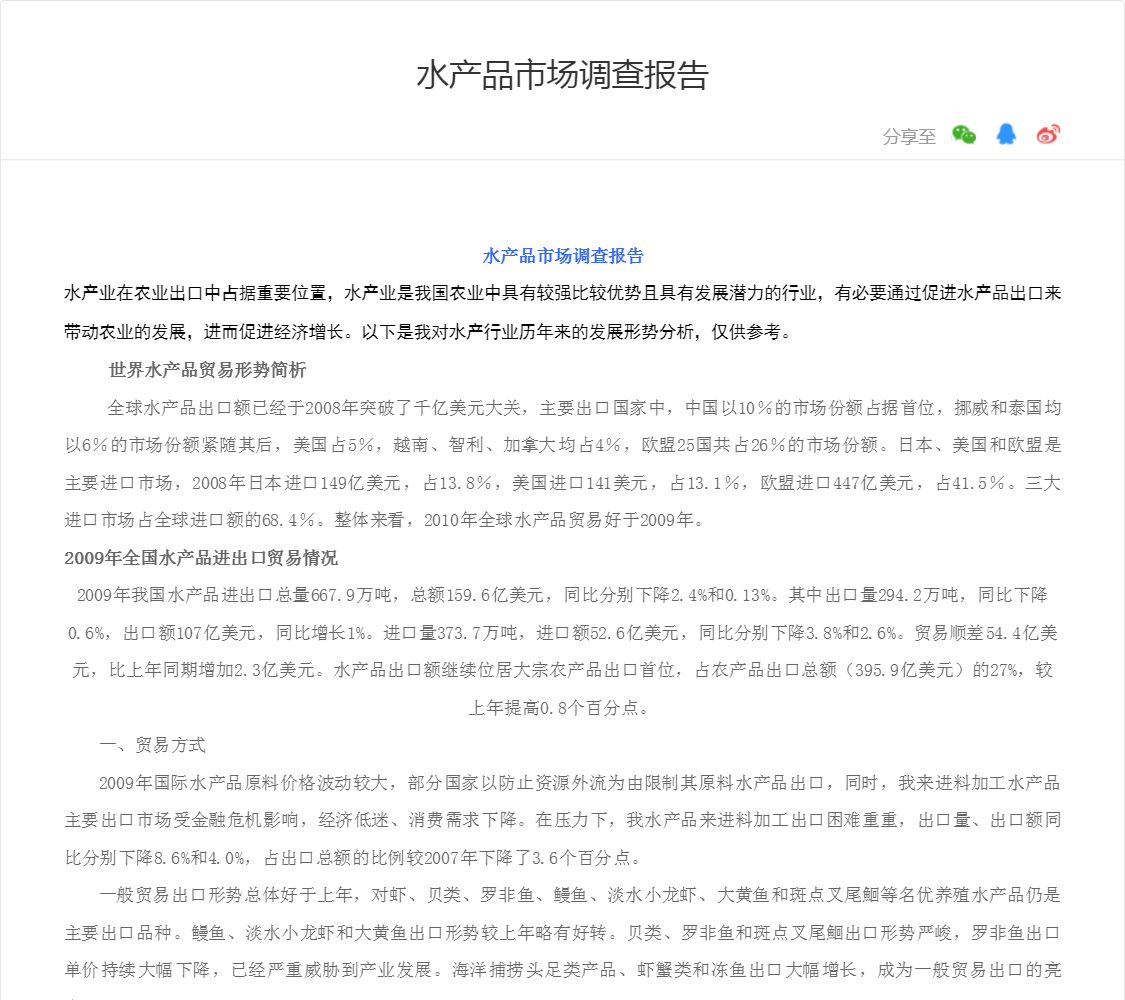Screen dimensions: 1125x1000
Task: Click the line starting 2009年国际水产品原料价格波动
Action: pyautogui.click(x=580, y=783)
